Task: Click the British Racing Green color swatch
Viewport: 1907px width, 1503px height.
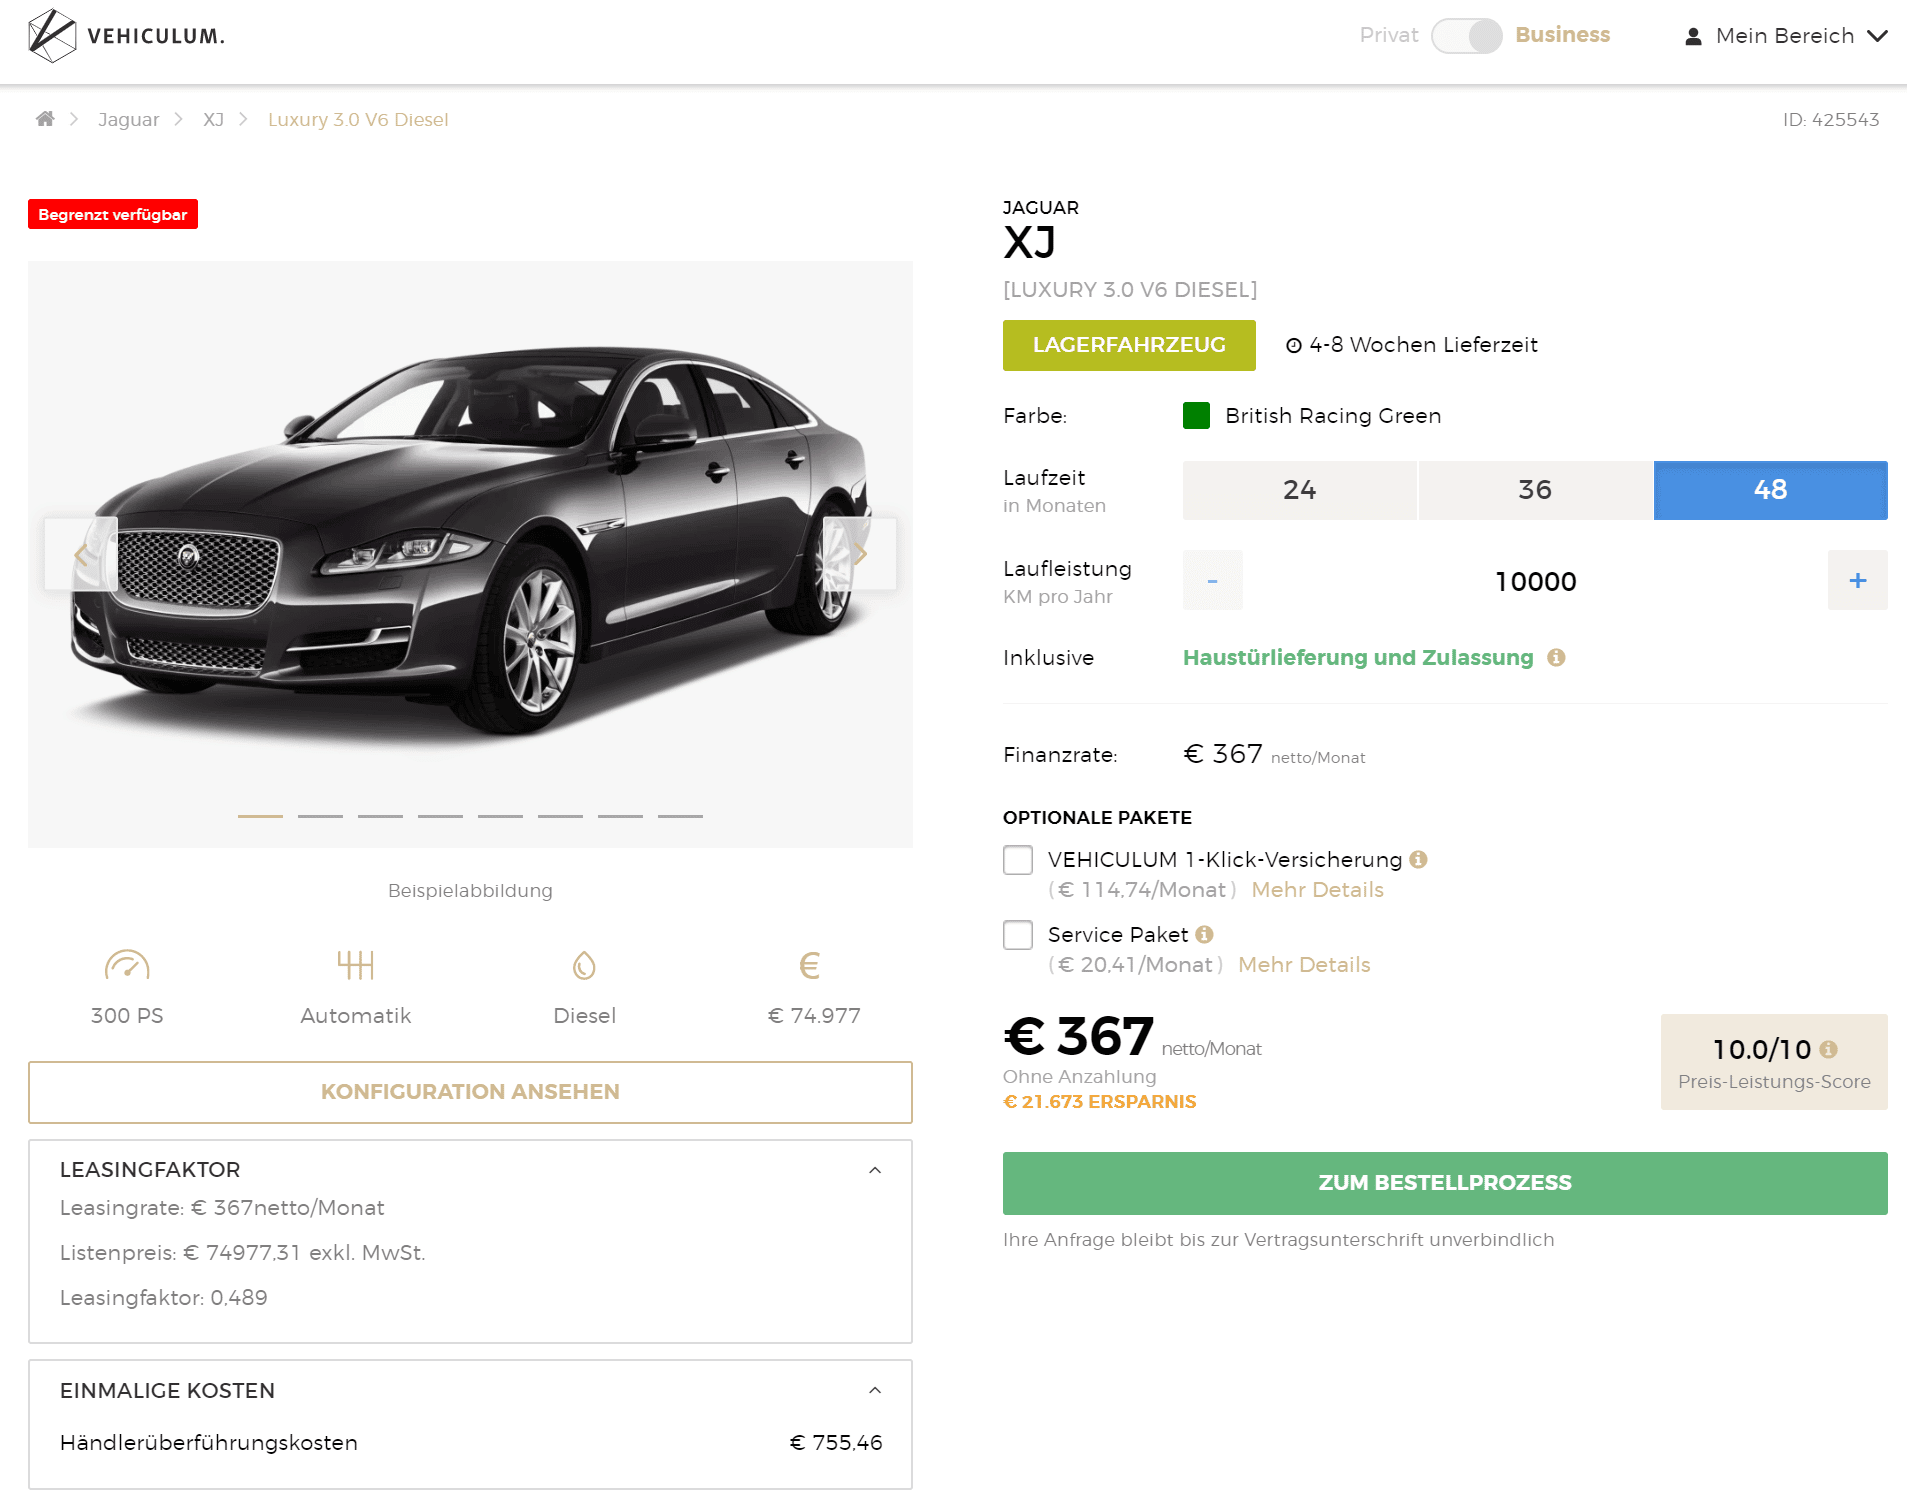Action: (1196, 415)
